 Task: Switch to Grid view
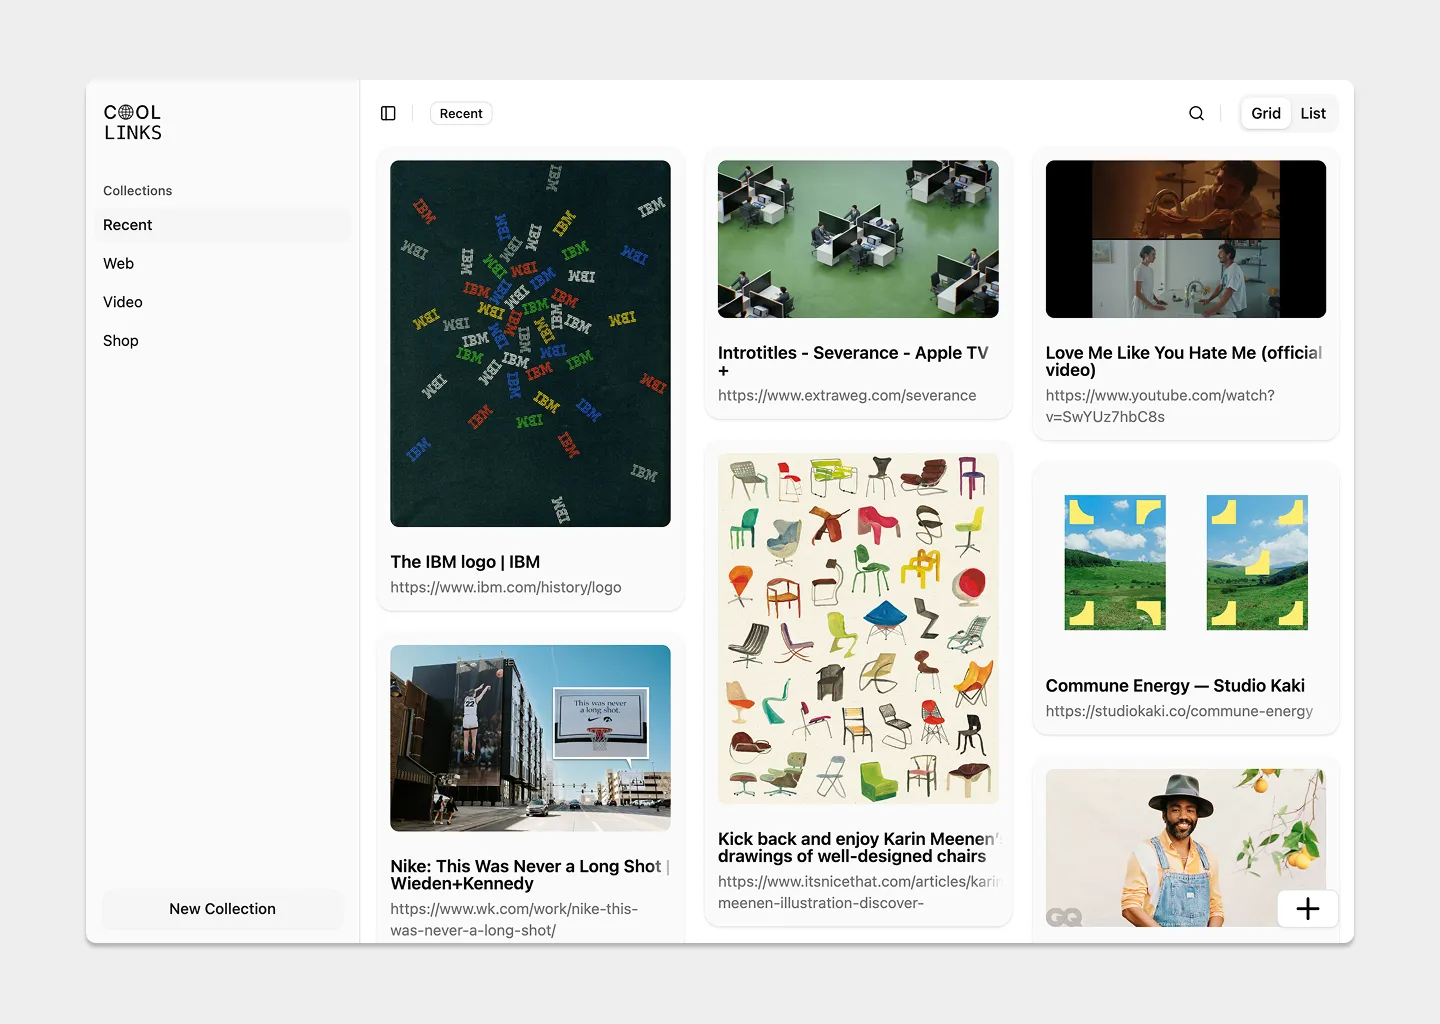click(1266, 114)
